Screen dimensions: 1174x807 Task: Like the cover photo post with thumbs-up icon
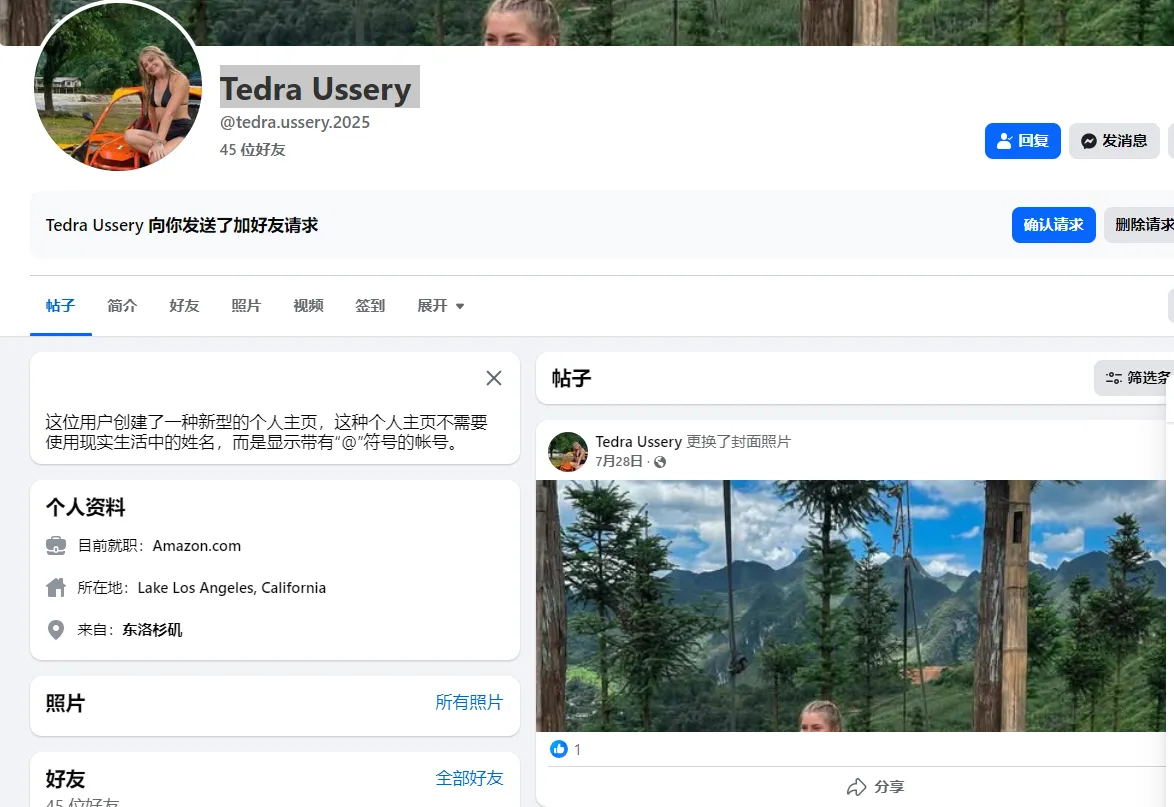coord(558,748)
